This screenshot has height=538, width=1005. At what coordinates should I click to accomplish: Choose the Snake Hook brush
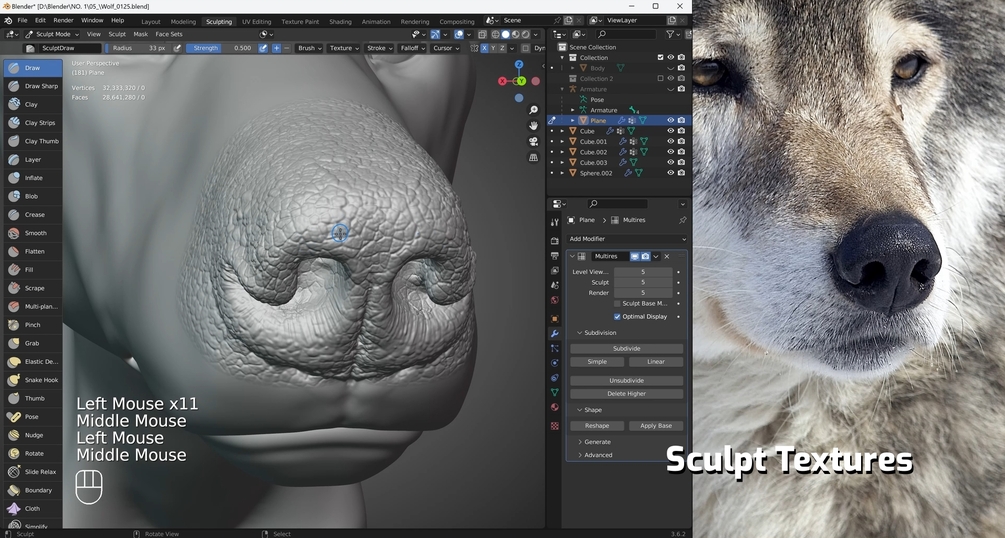[33, 380]
